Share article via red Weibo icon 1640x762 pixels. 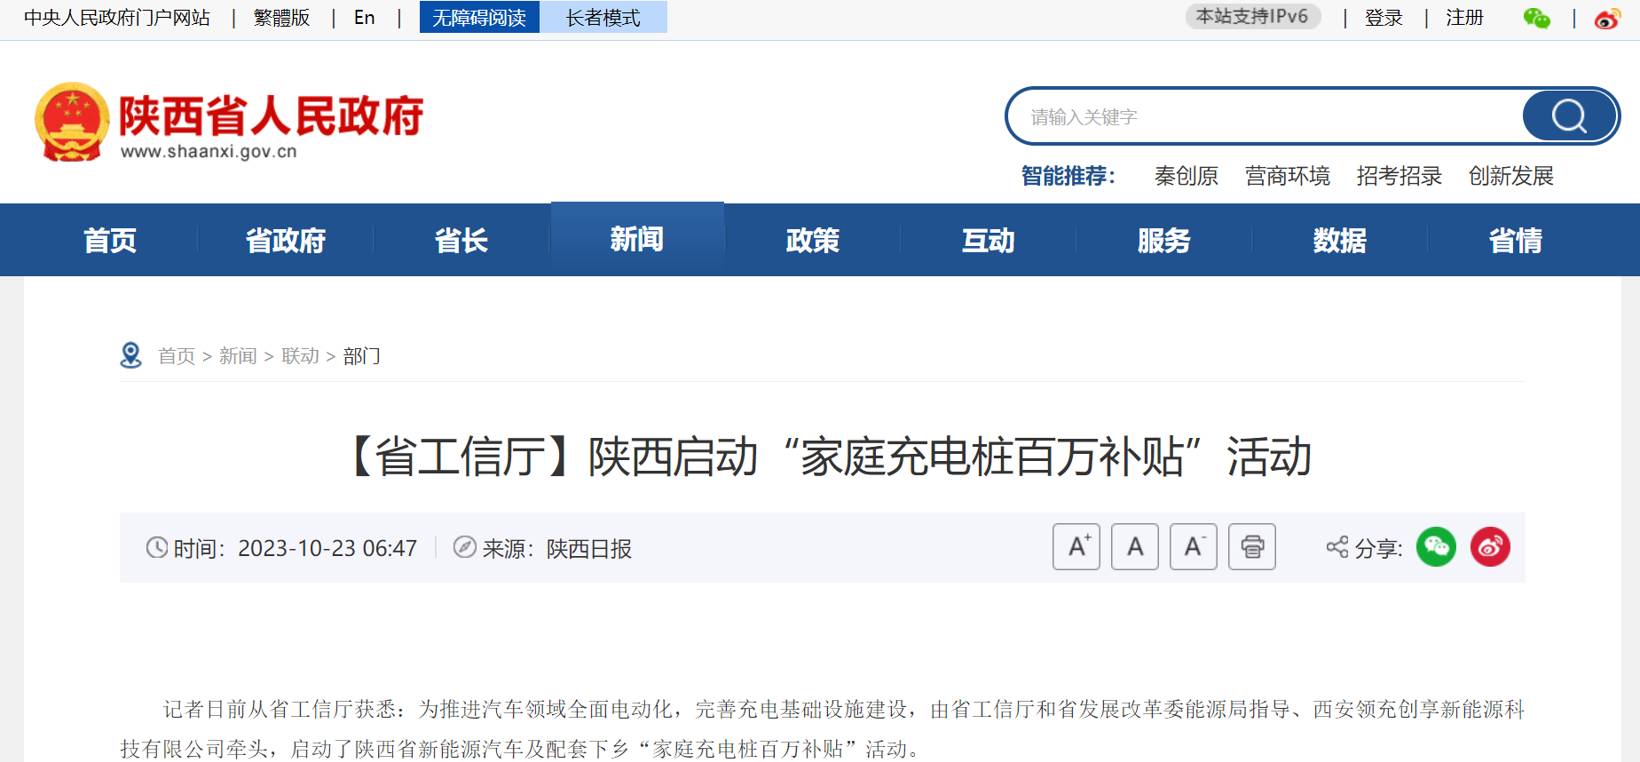pyautogui.click(x=1490, y=547)
